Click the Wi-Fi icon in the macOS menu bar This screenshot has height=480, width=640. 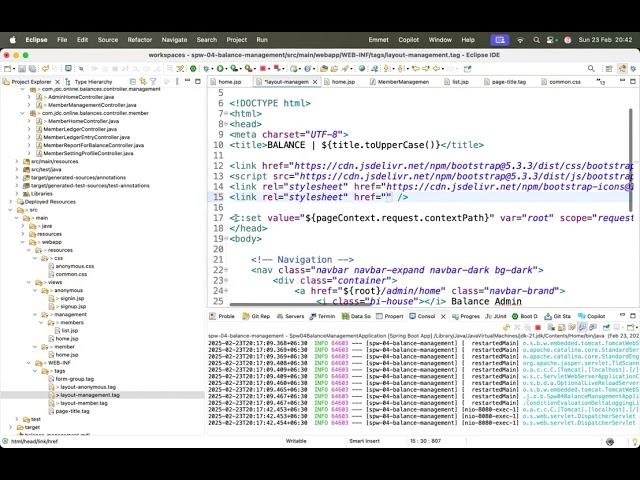pos(520,40)
